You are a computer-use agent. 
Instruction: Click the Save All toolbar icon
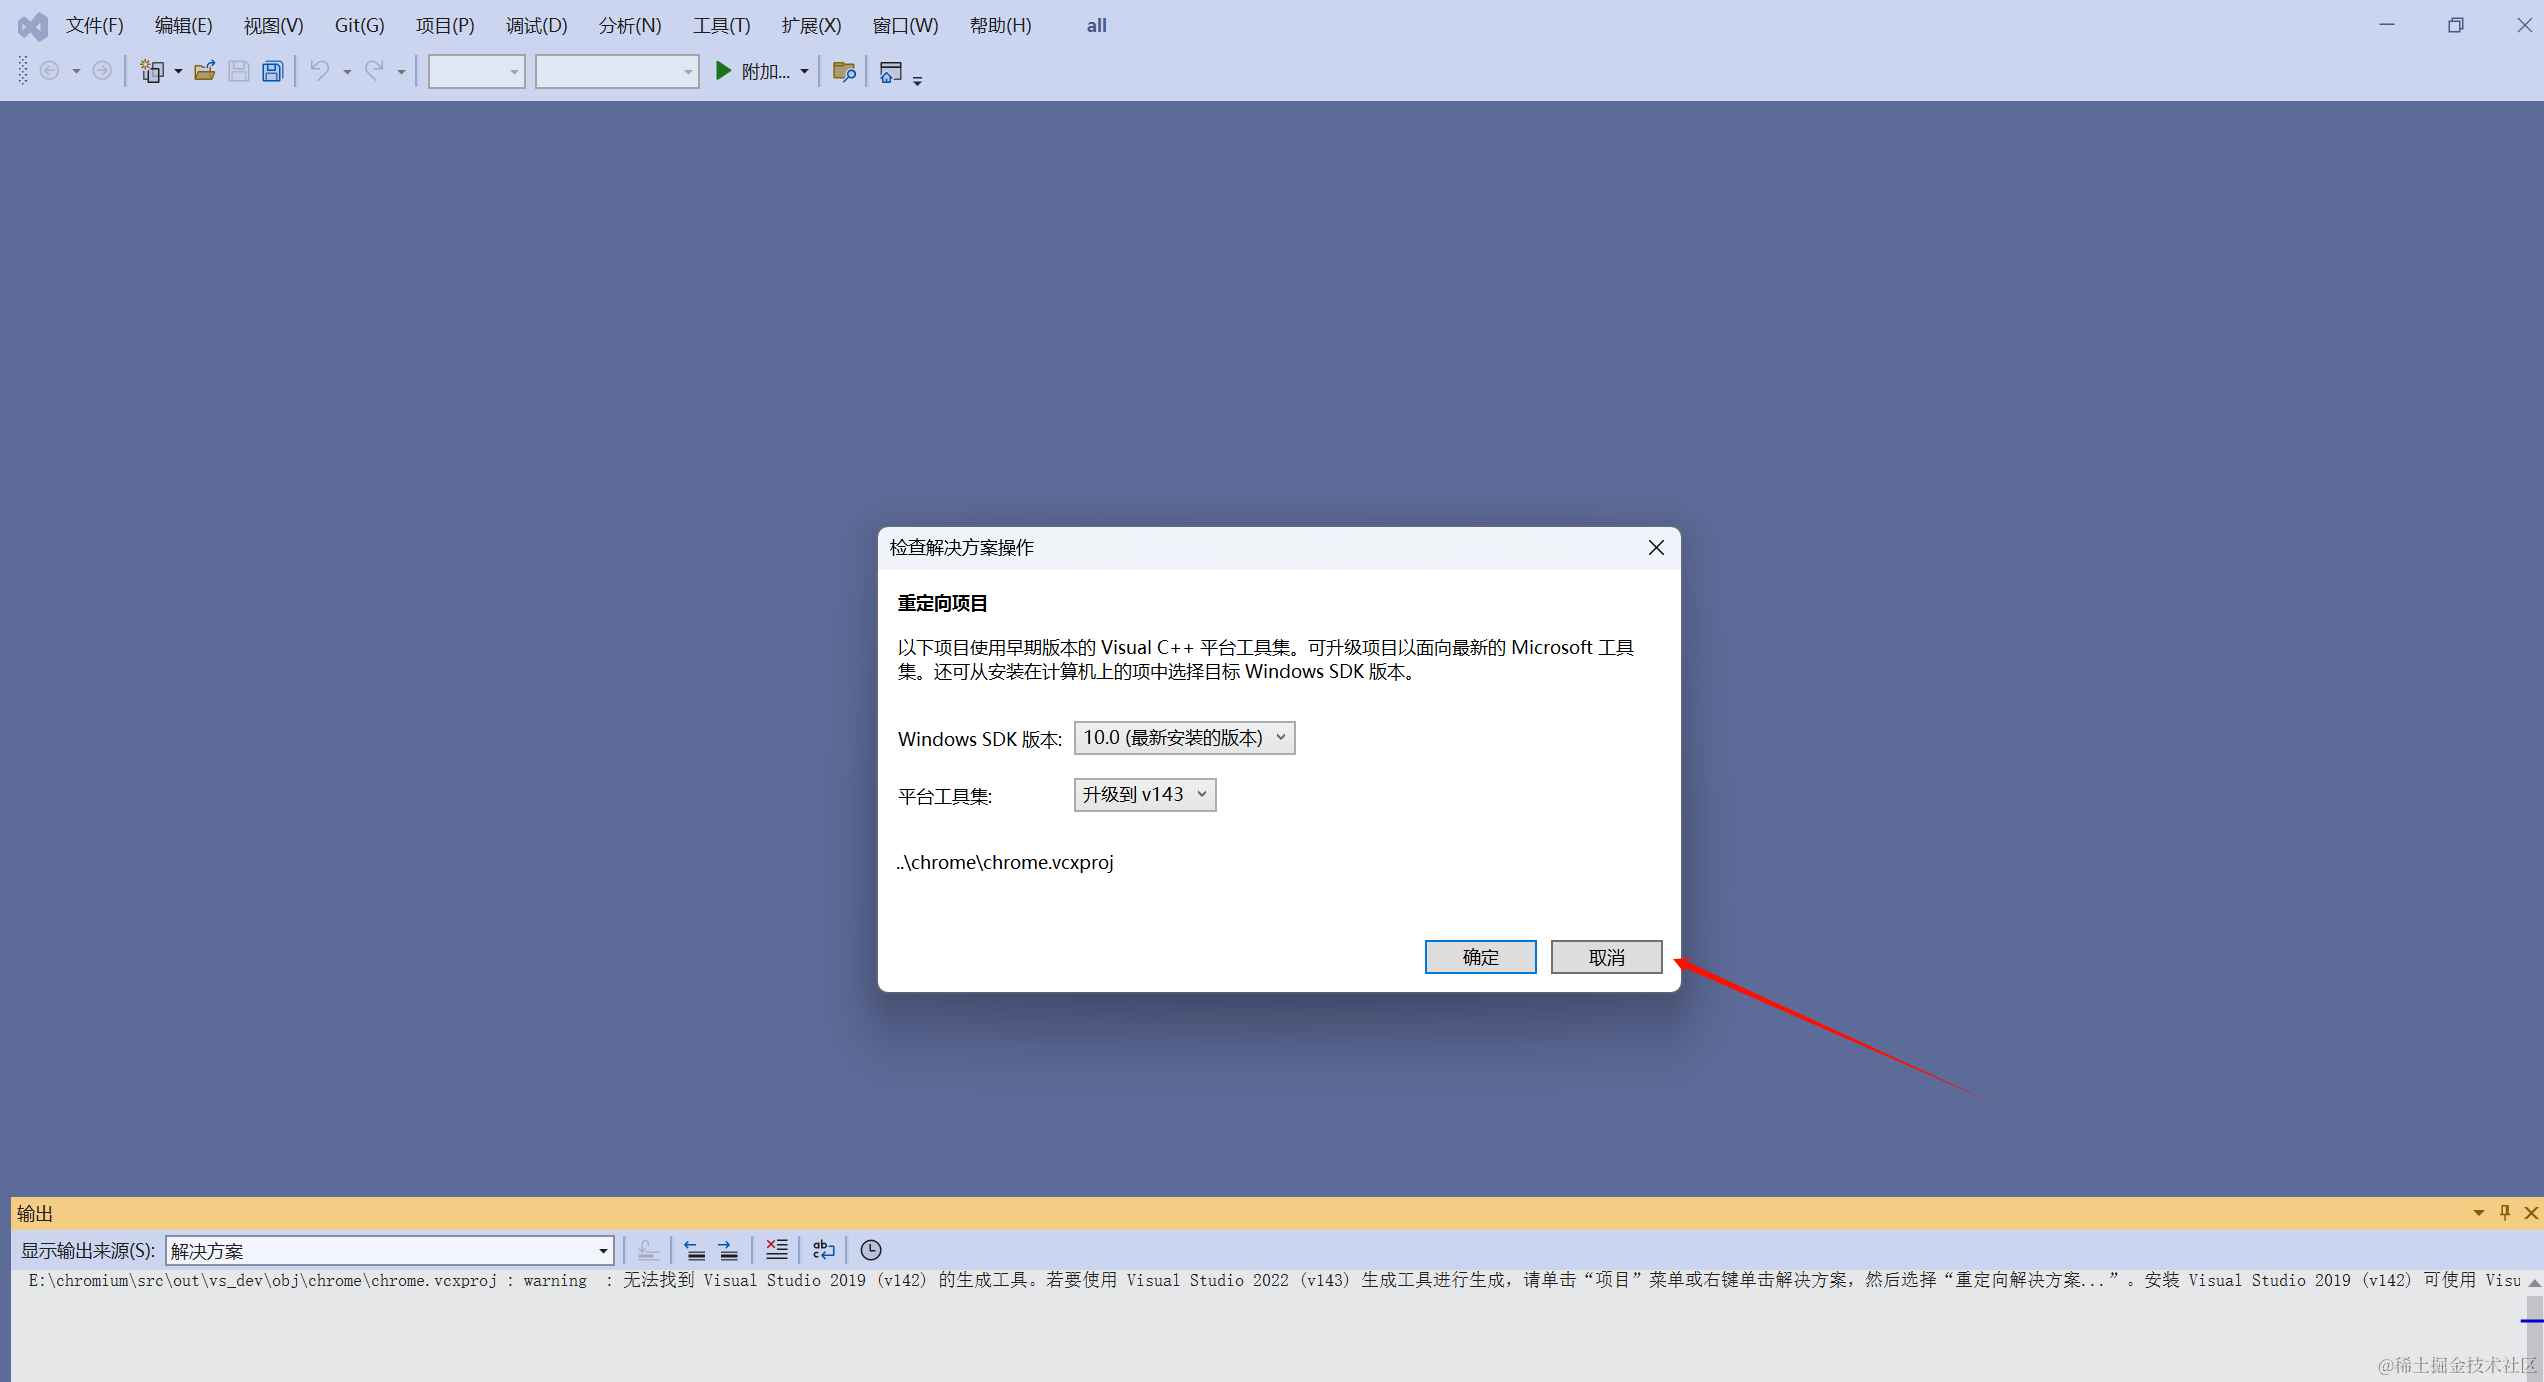coord(272,71)
